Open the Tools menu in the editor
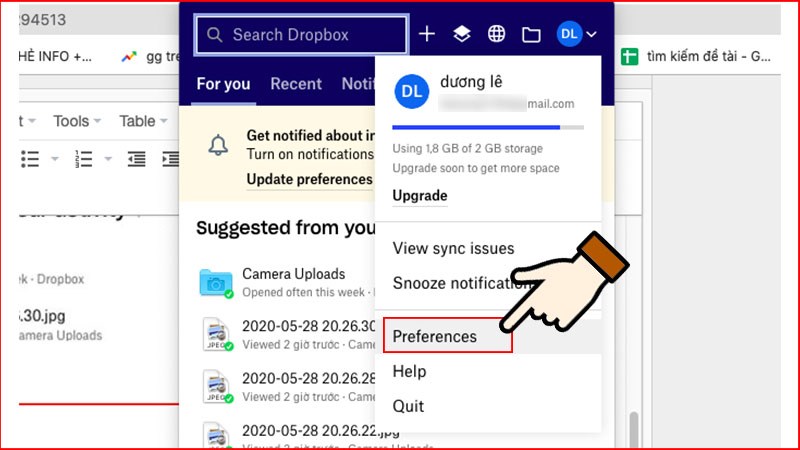This screenshot has width=800, height=450. point(77,121)
